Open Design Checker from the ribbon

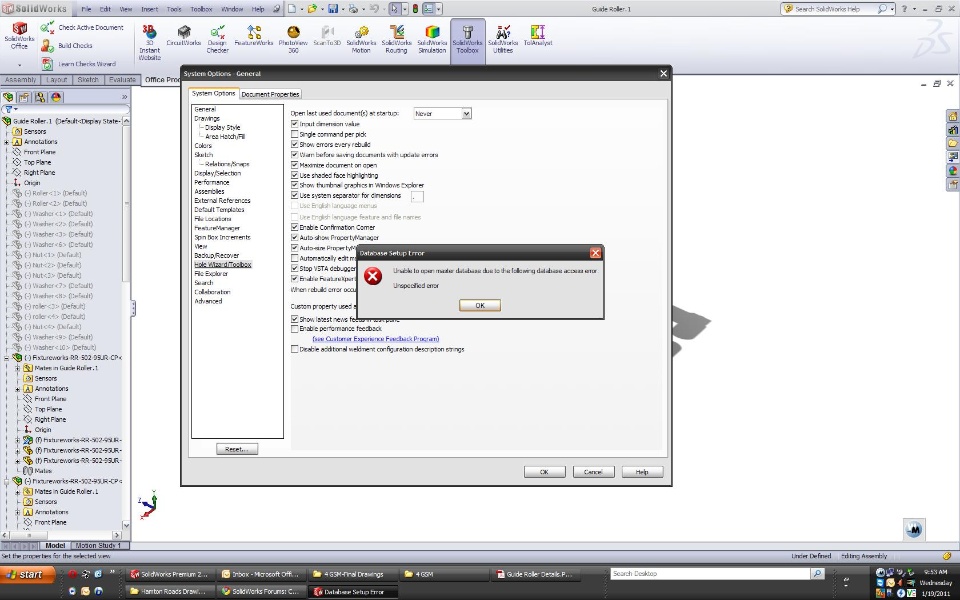[x=217, y=39]
